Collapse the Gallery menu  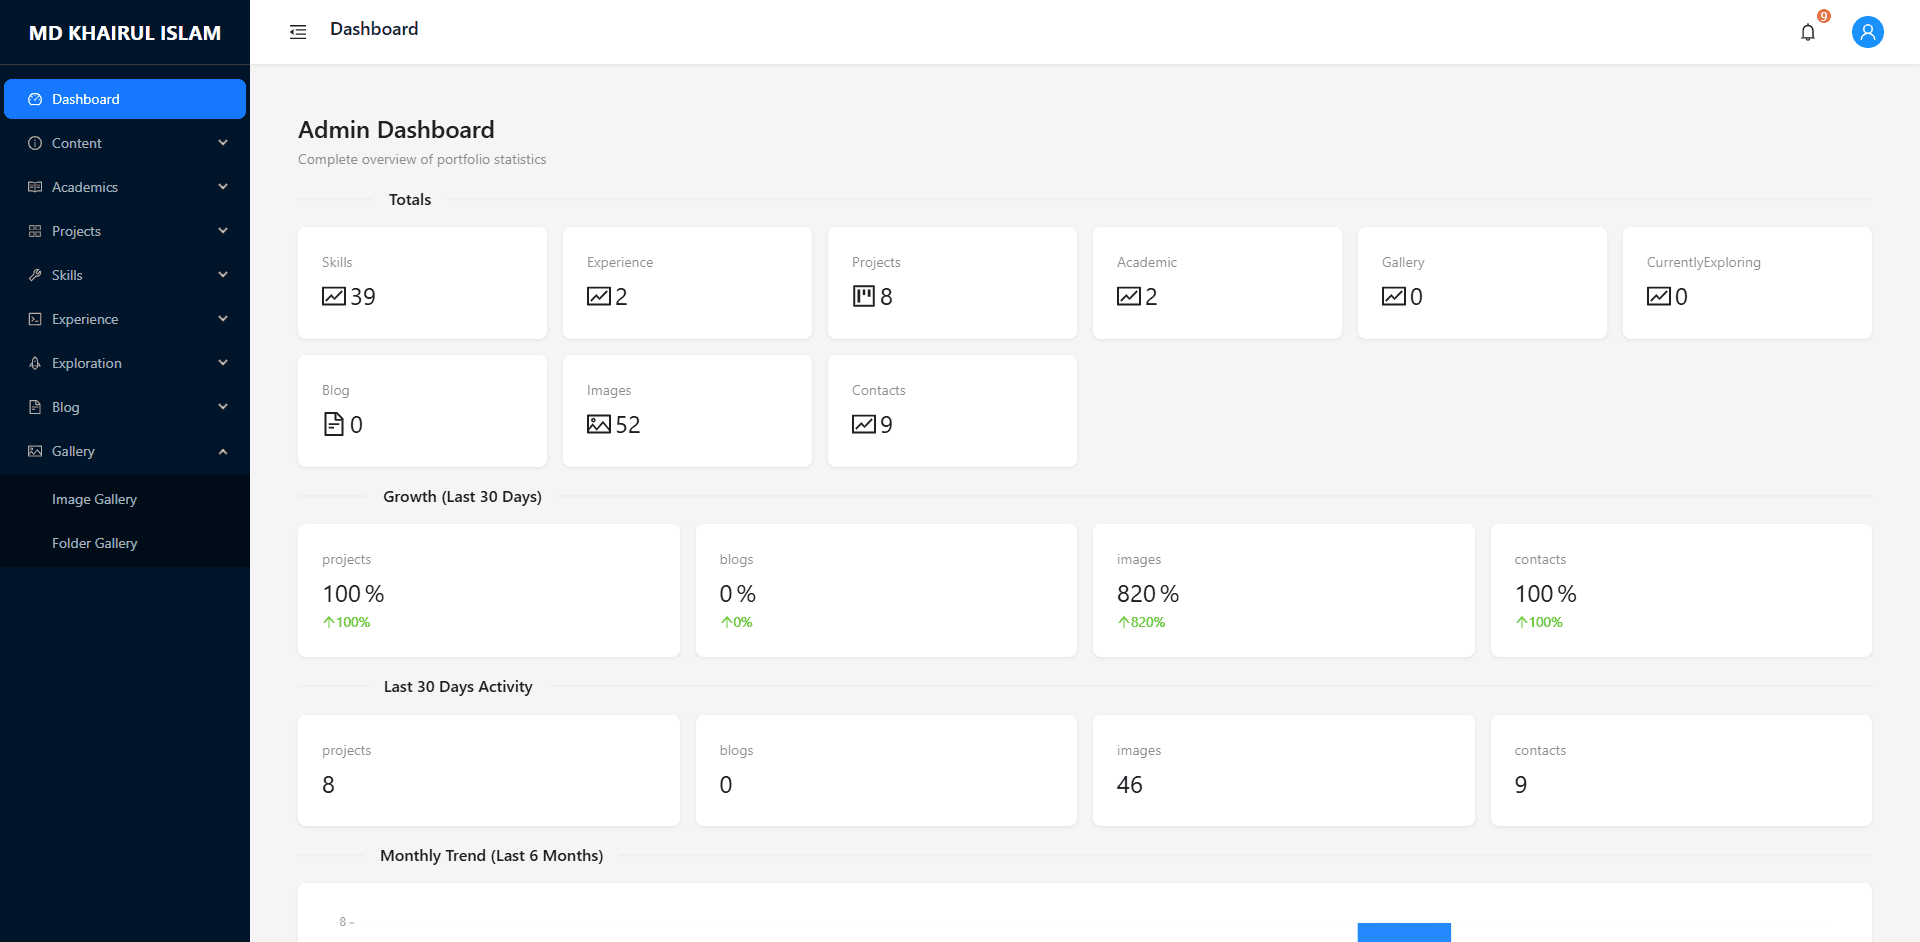click(222, 451)
